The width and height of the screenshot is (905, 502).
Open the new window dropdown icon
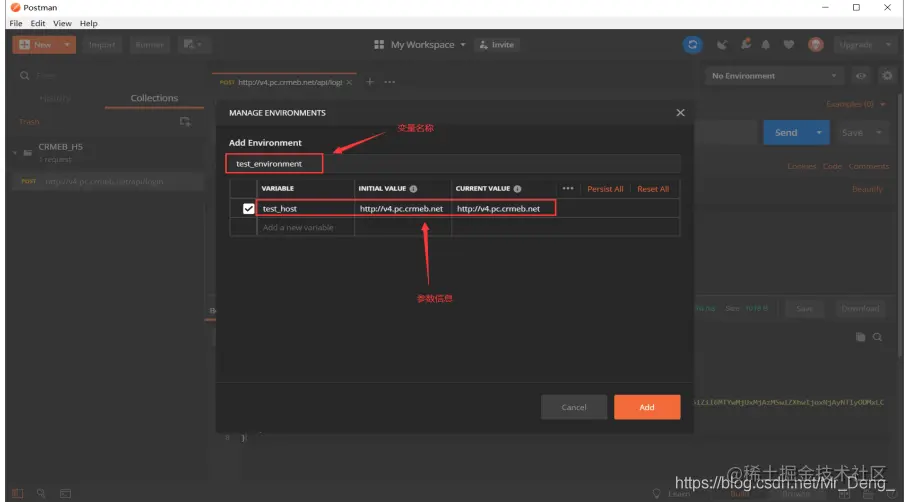(x=192, y=44)
